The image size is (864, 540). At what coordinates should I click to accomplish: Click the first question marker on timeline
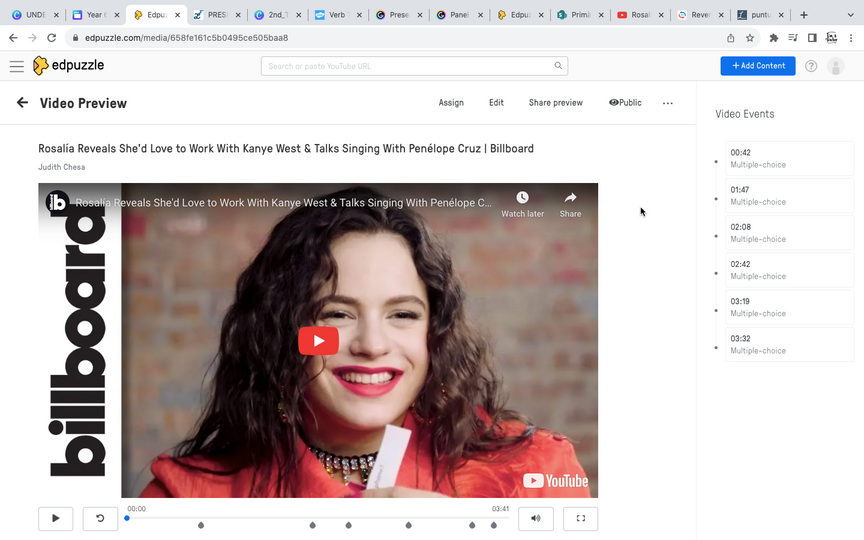point(201,525)
